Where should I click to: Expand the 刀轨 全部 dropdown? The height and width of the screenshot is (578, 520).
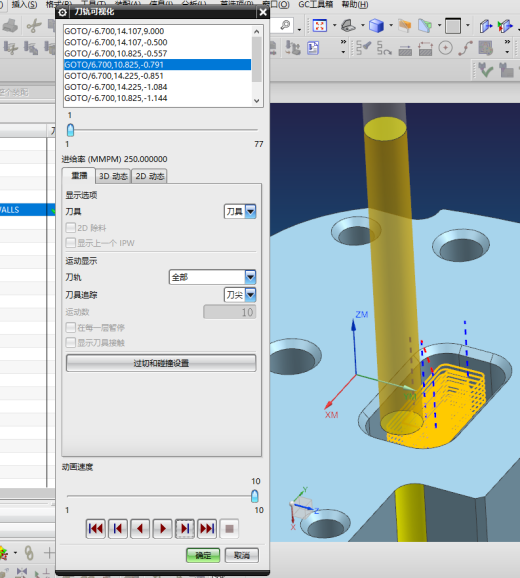point(212,277)
